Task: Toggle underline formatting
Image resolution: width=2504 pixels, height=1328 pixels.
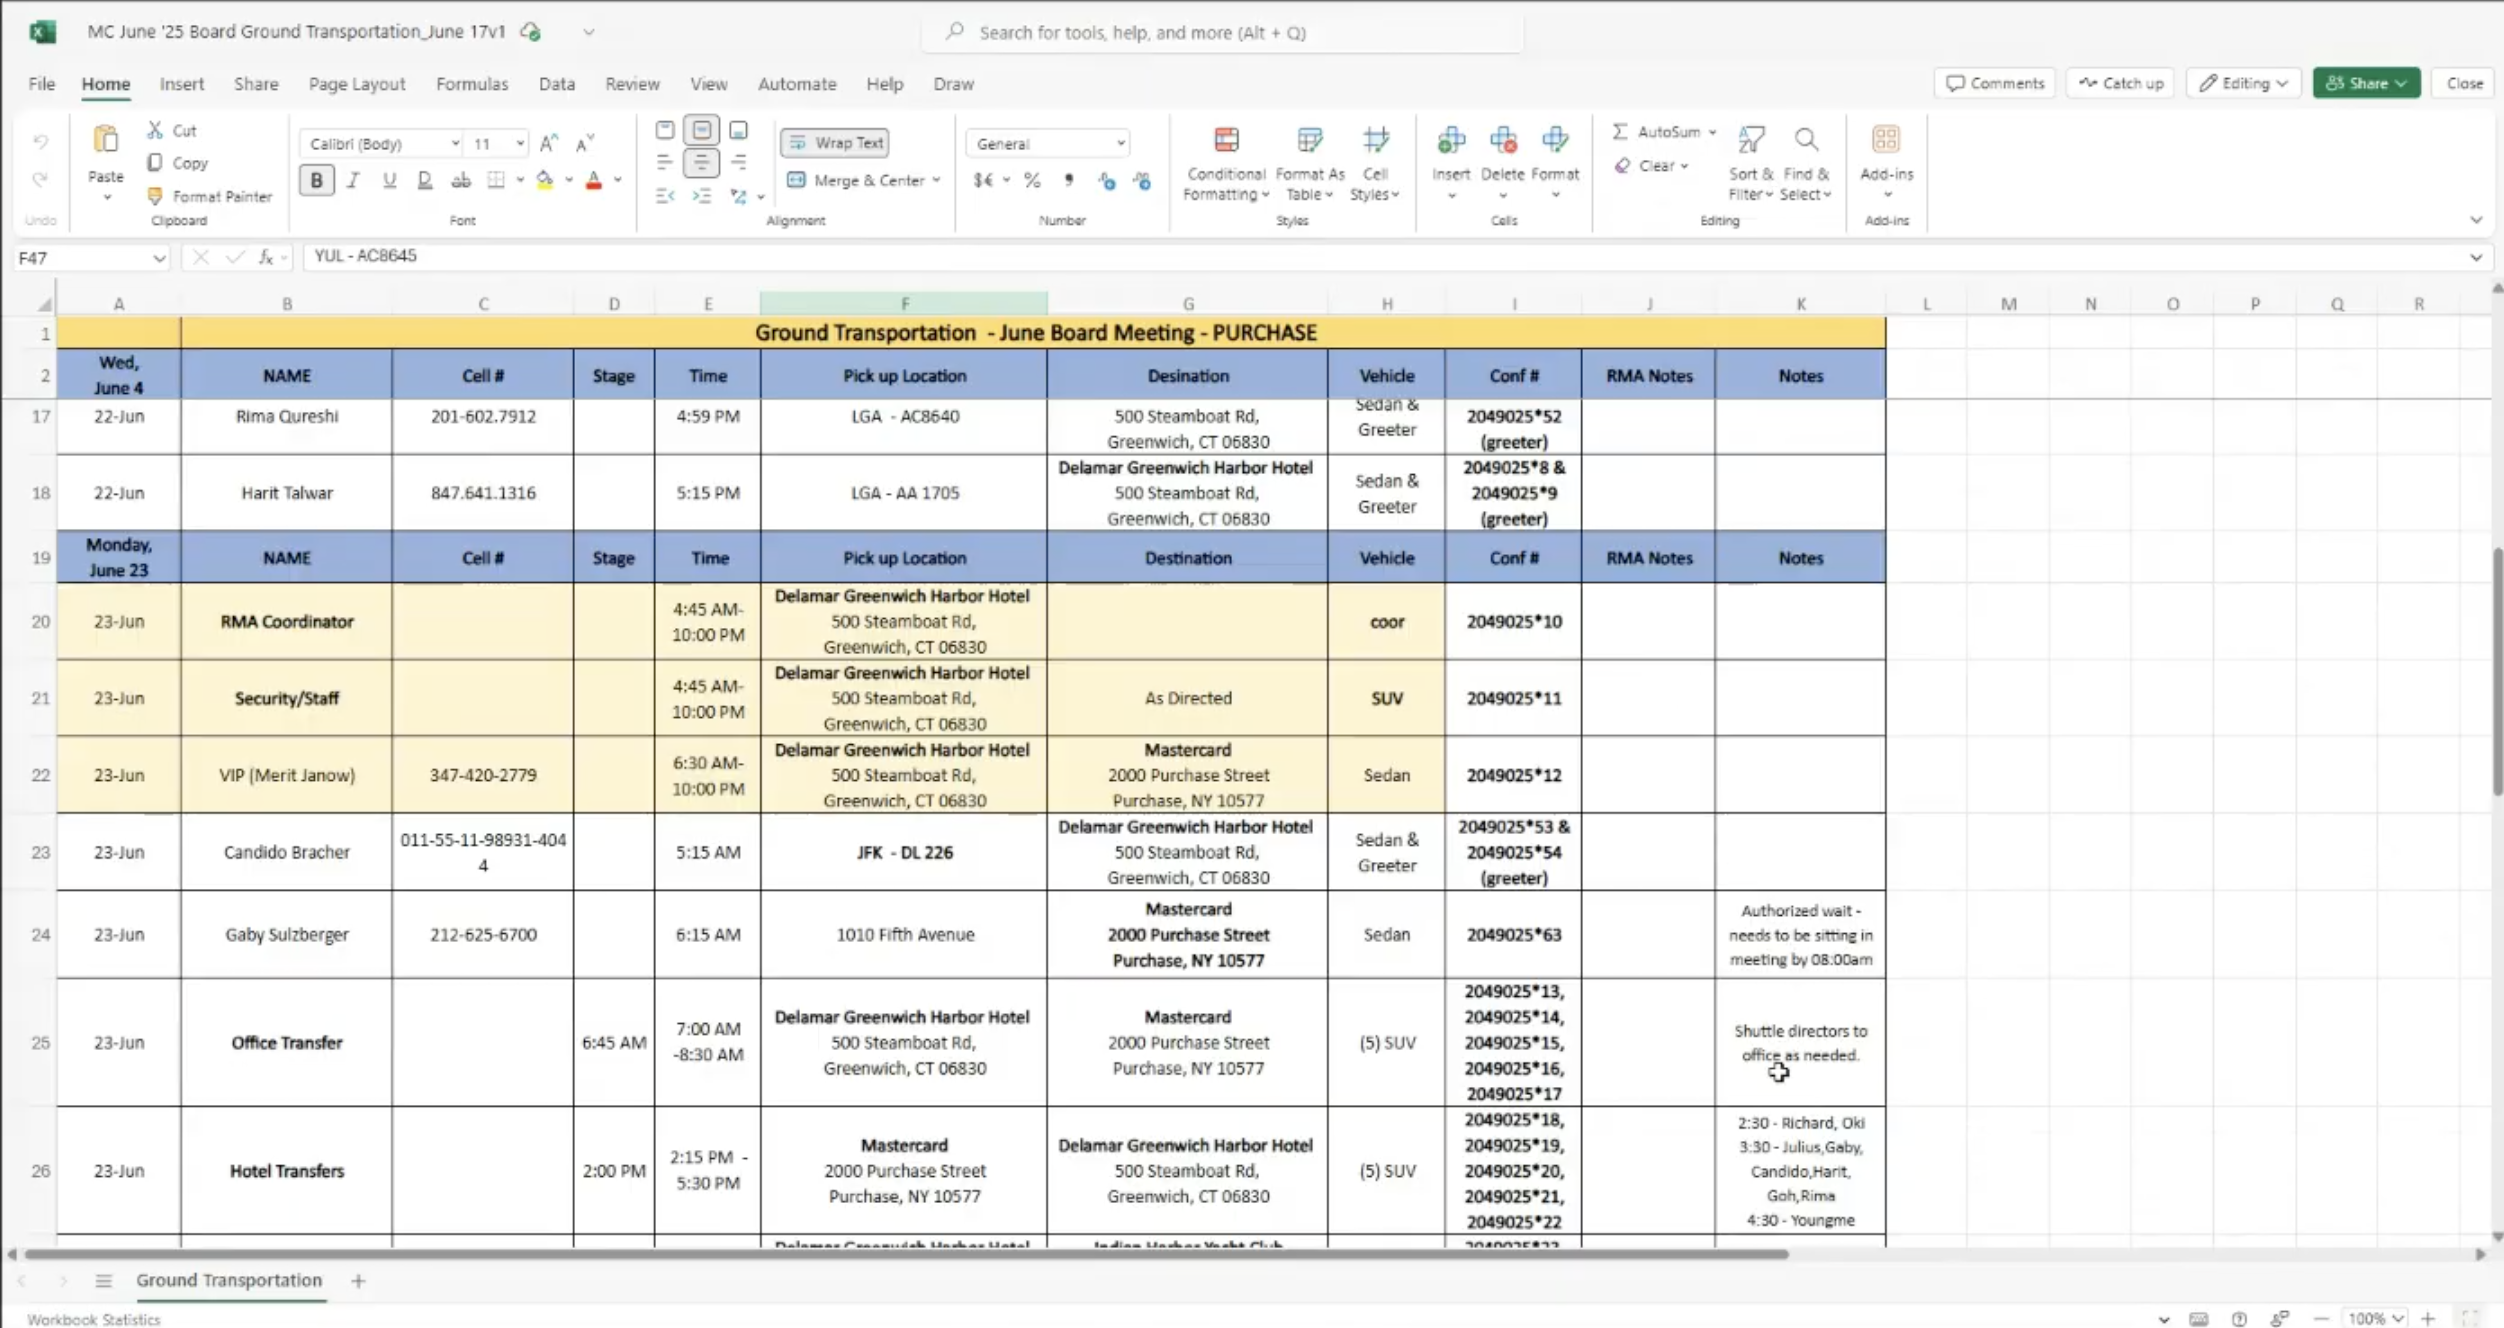Action: (388, 180)
